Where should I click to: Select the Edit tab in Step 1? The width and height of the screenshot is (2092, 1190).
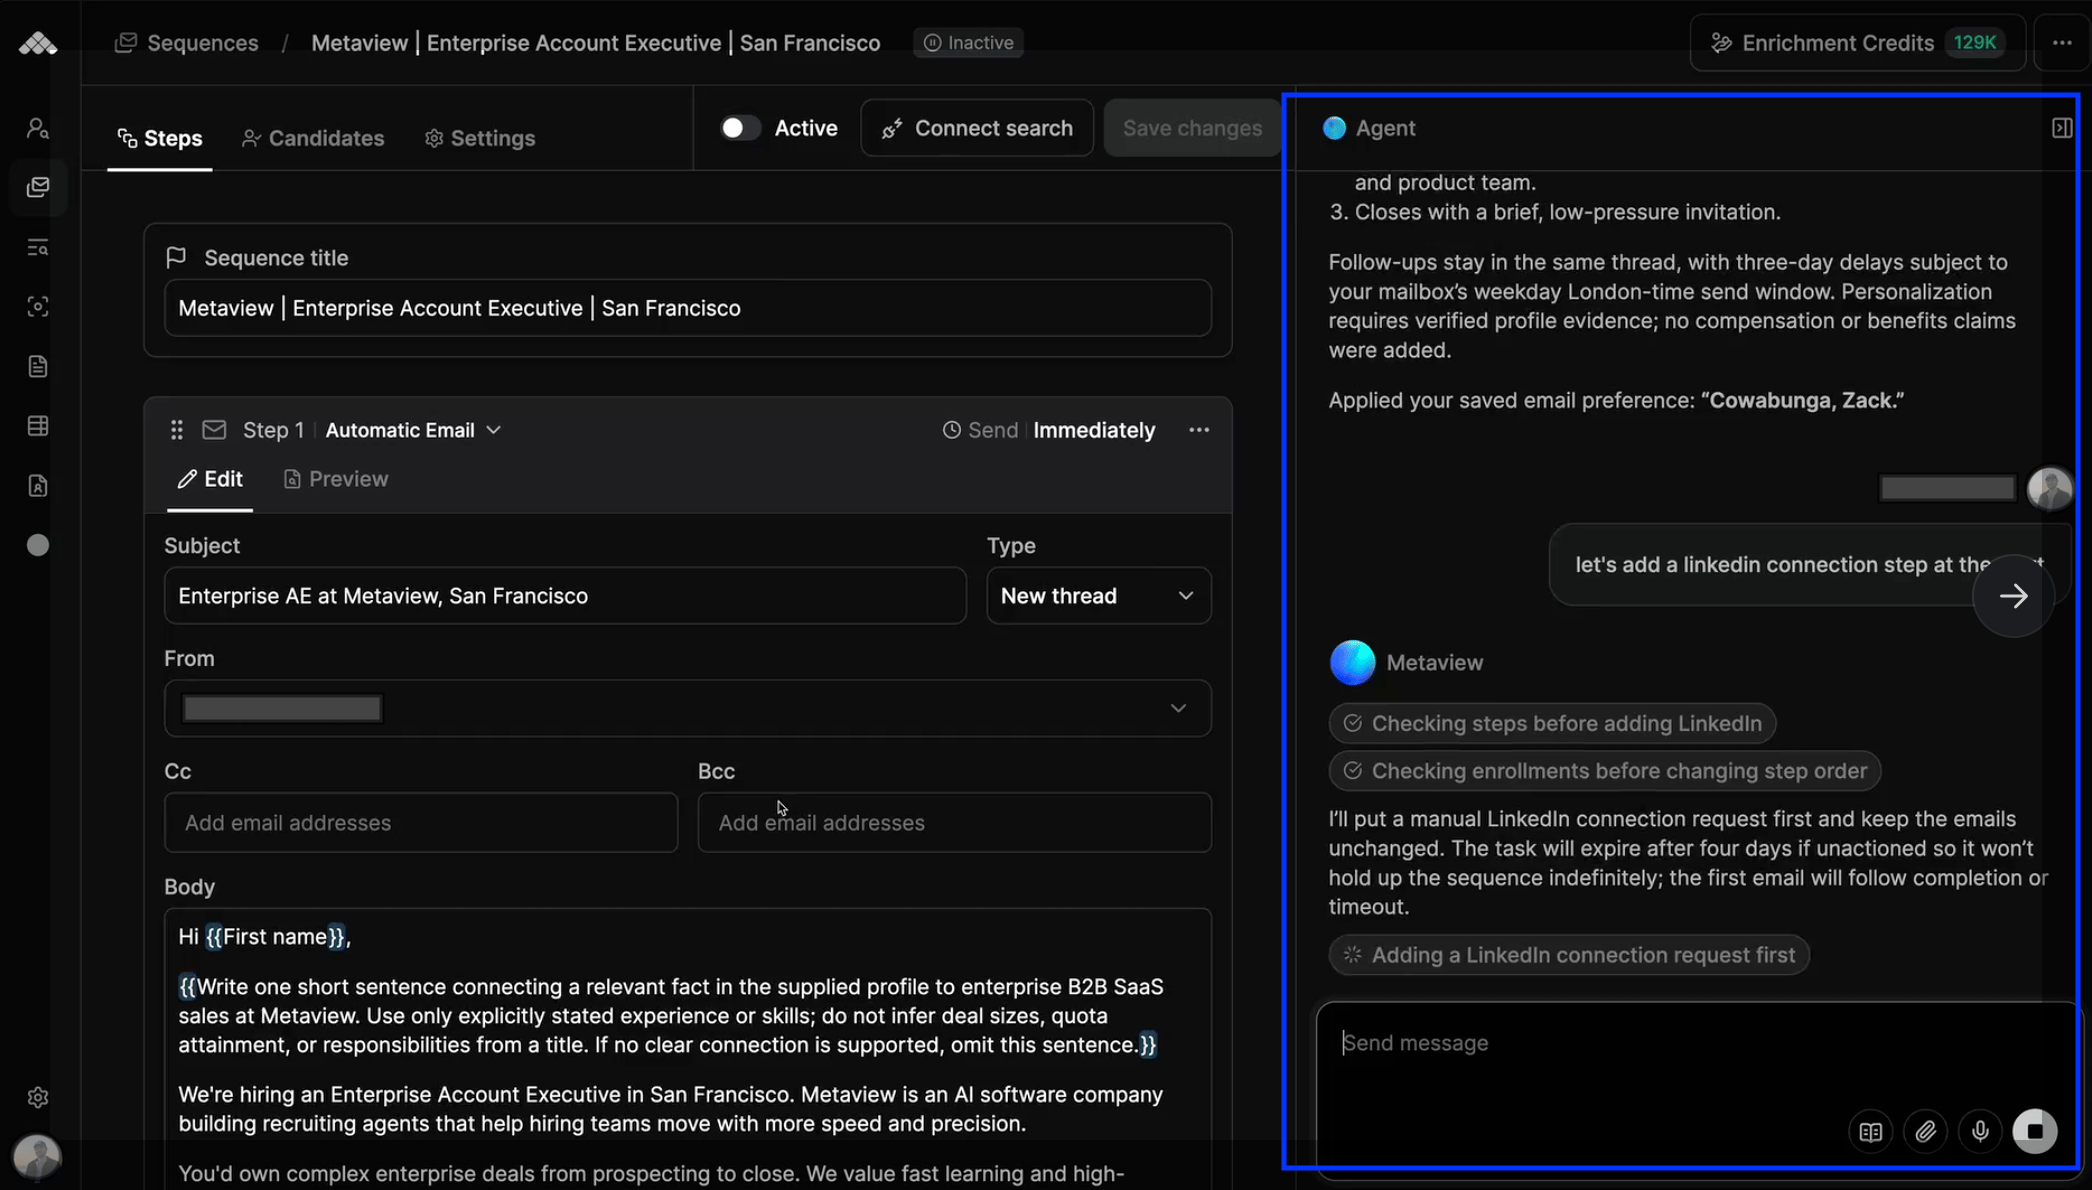[x=210, y=479]
